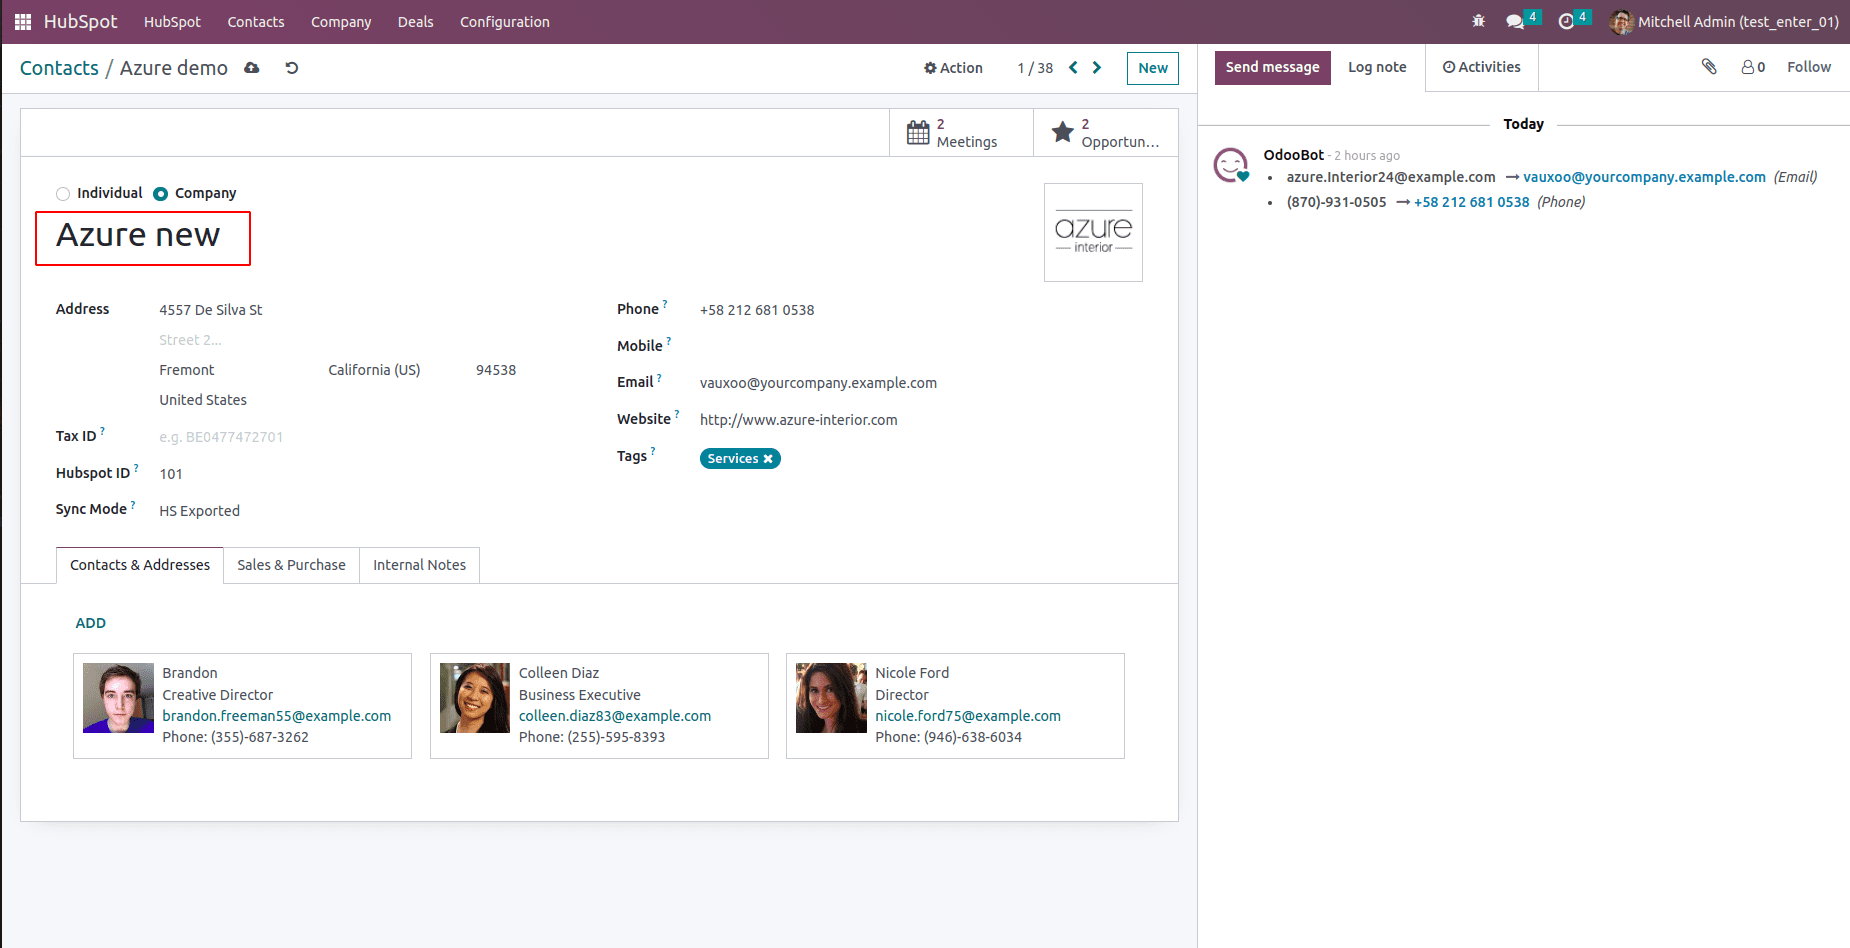Open Colleen Diaz's contact avatar
The image size is (1850, 948).
[x=475, y=698]
